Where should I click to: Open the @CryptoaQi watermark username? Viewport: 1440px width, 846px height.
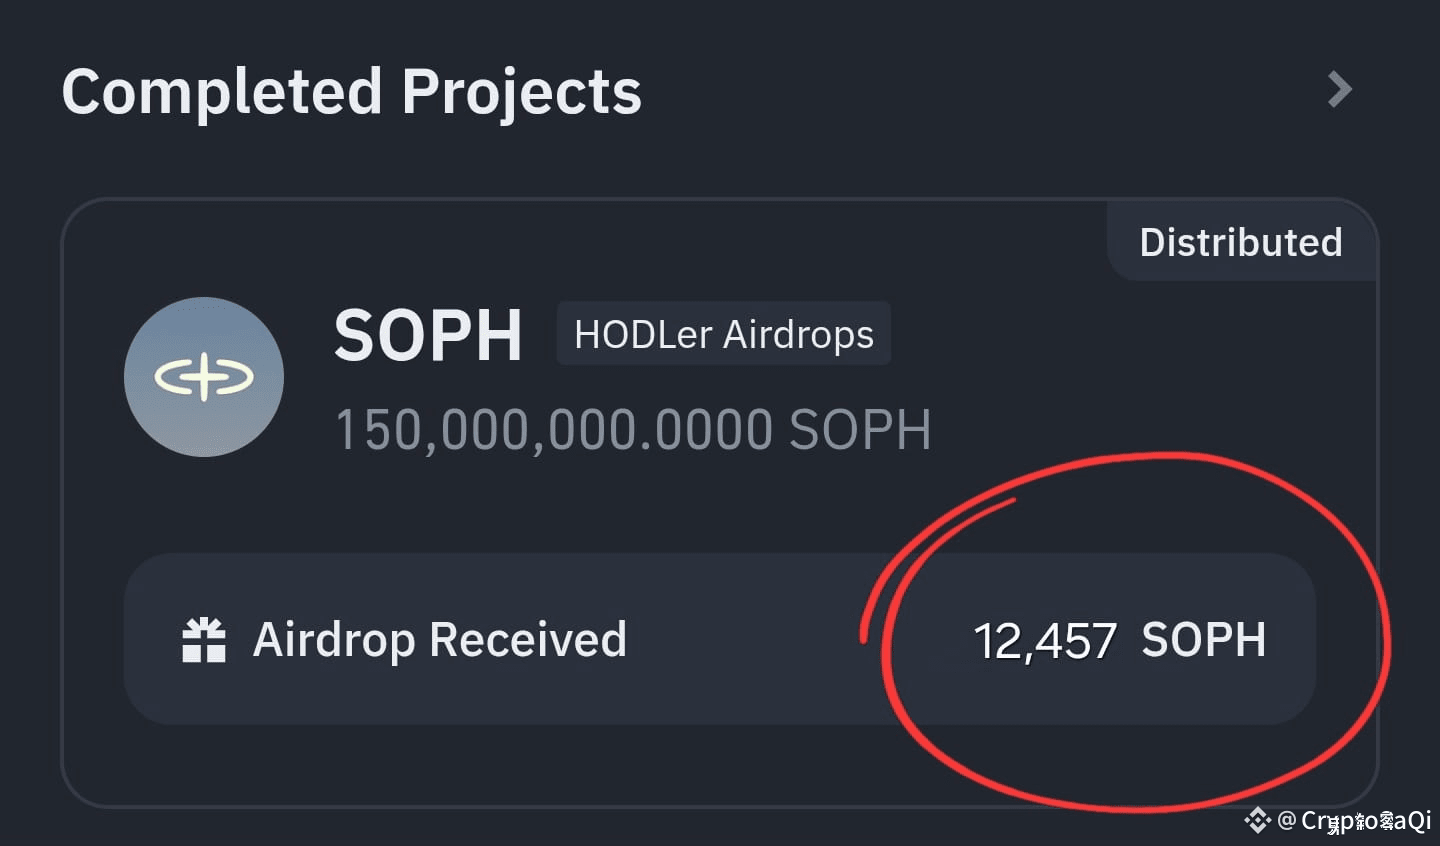1355,821
